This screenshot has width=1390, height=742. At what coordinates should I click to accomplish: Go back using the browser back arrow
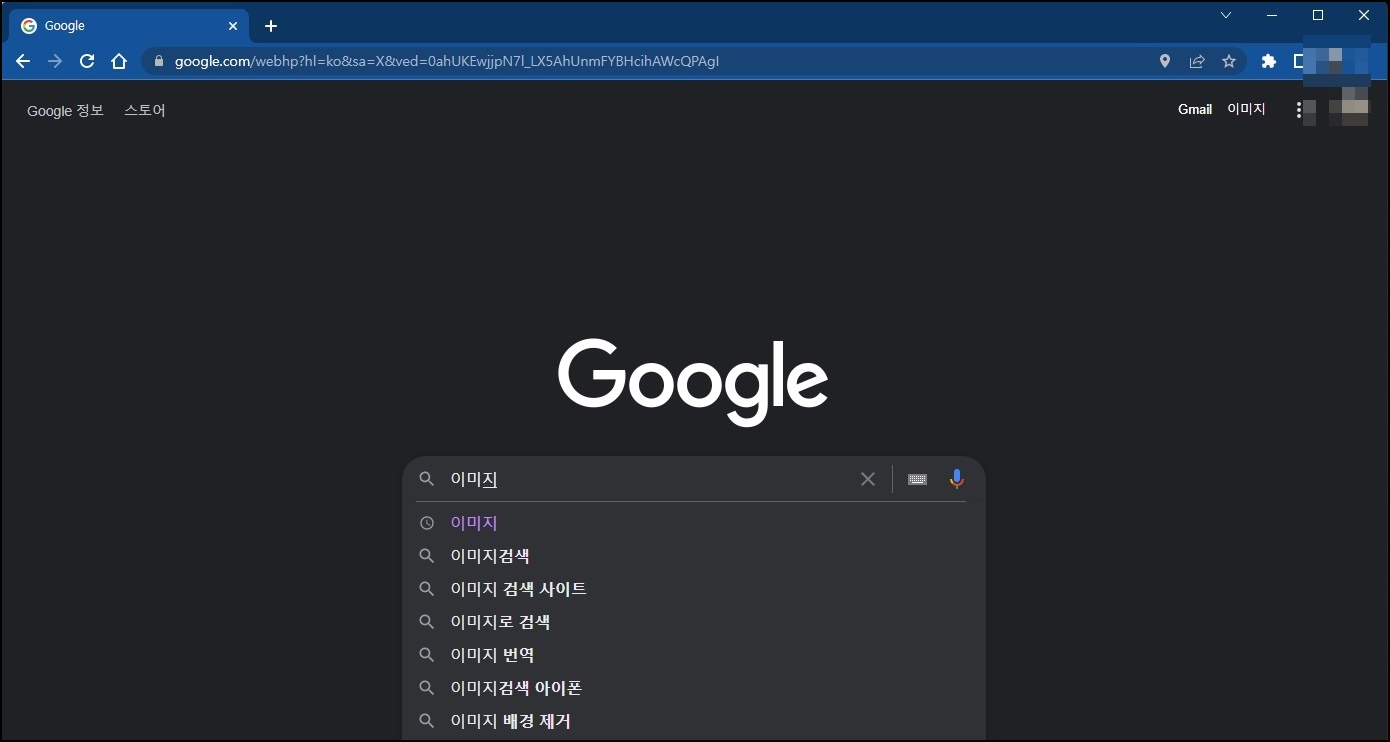tap(23, 61)
